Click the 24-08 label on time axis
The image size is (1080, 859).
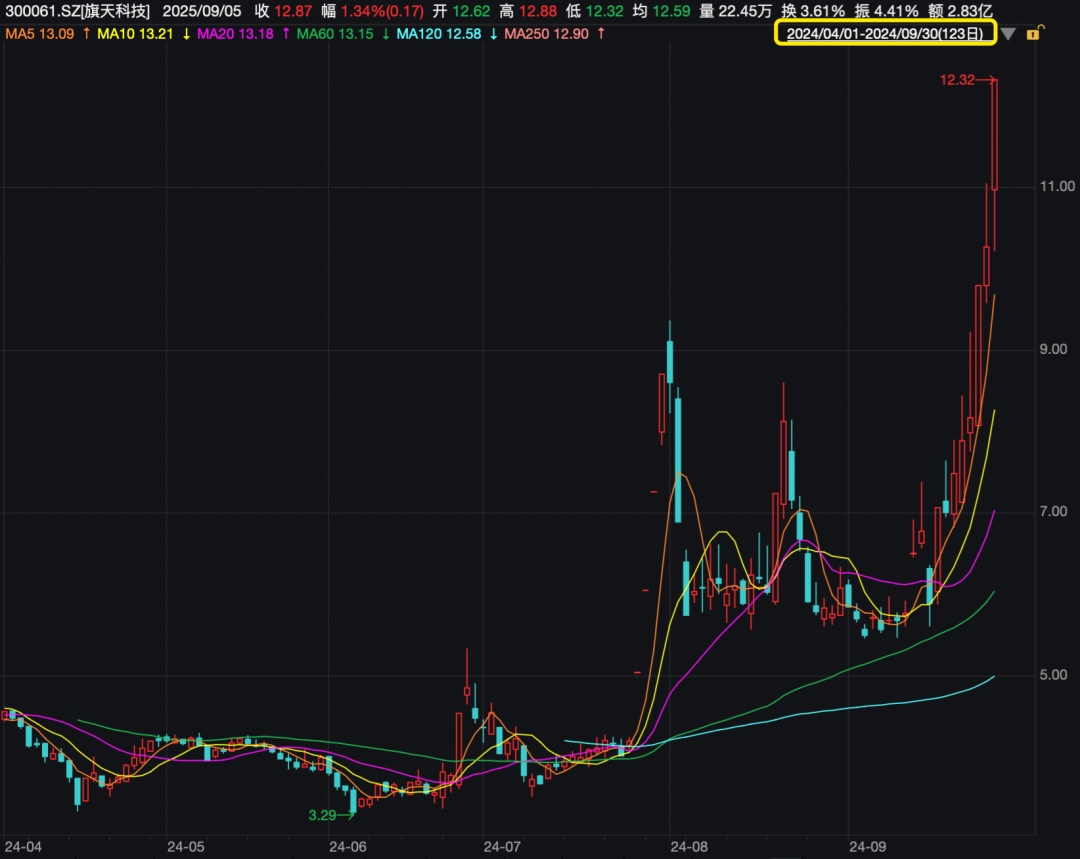click(690, 846)
